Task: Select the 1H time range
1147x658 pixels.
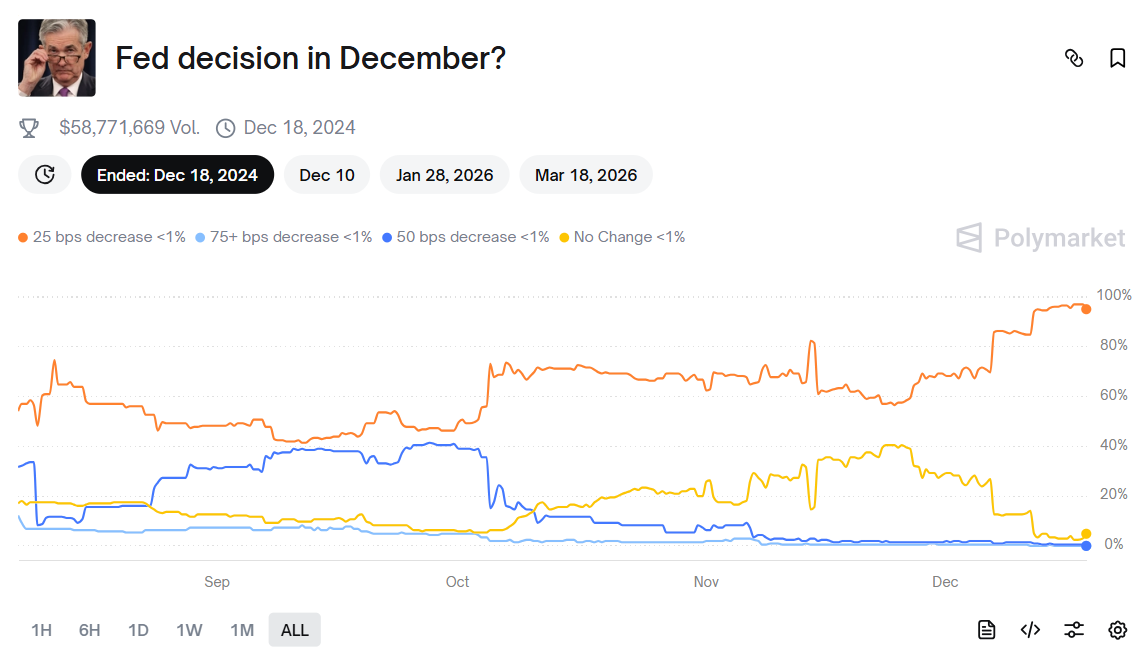Action: pyautogui.click(x=41, y=630)
